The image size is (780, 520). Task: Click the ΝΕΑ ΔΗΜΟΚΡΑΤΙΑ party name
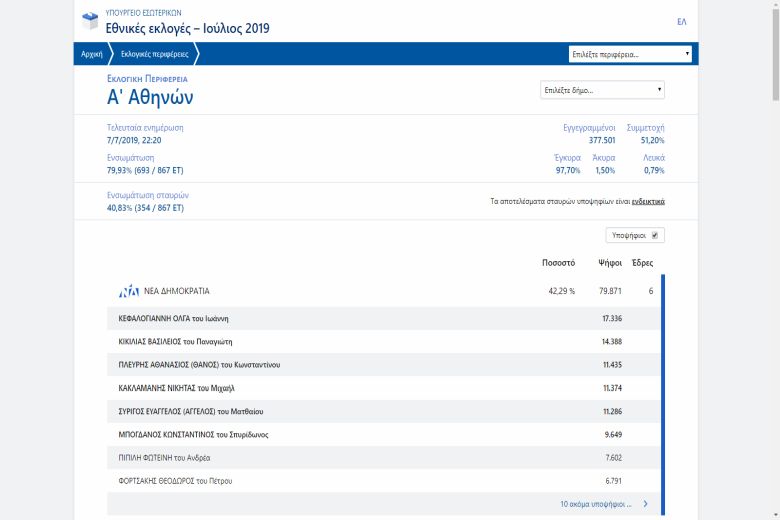tap(178, 291)
